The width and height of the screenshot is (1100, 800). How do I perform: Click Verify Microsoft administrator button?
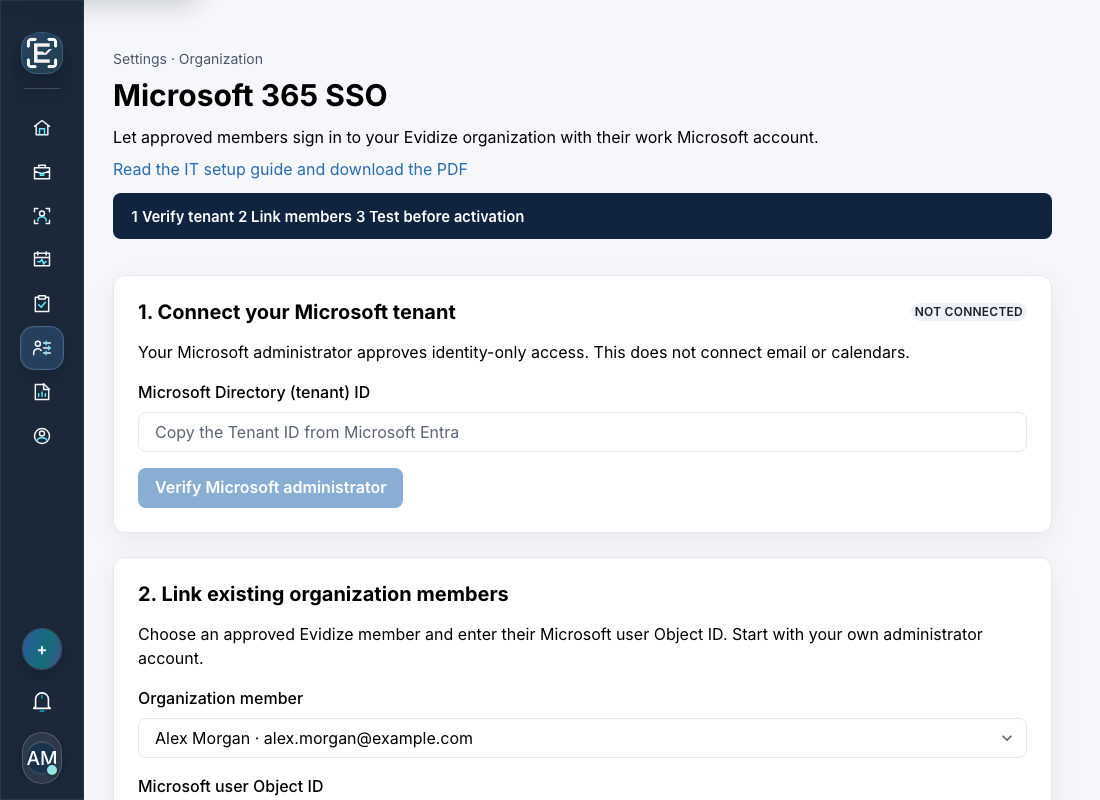click(270, 488)
